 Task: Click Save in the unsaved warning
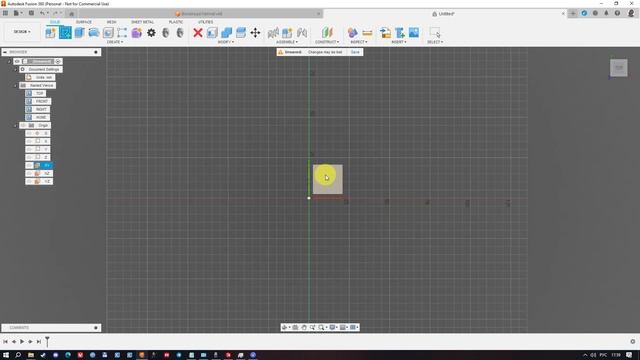(355, 52)
